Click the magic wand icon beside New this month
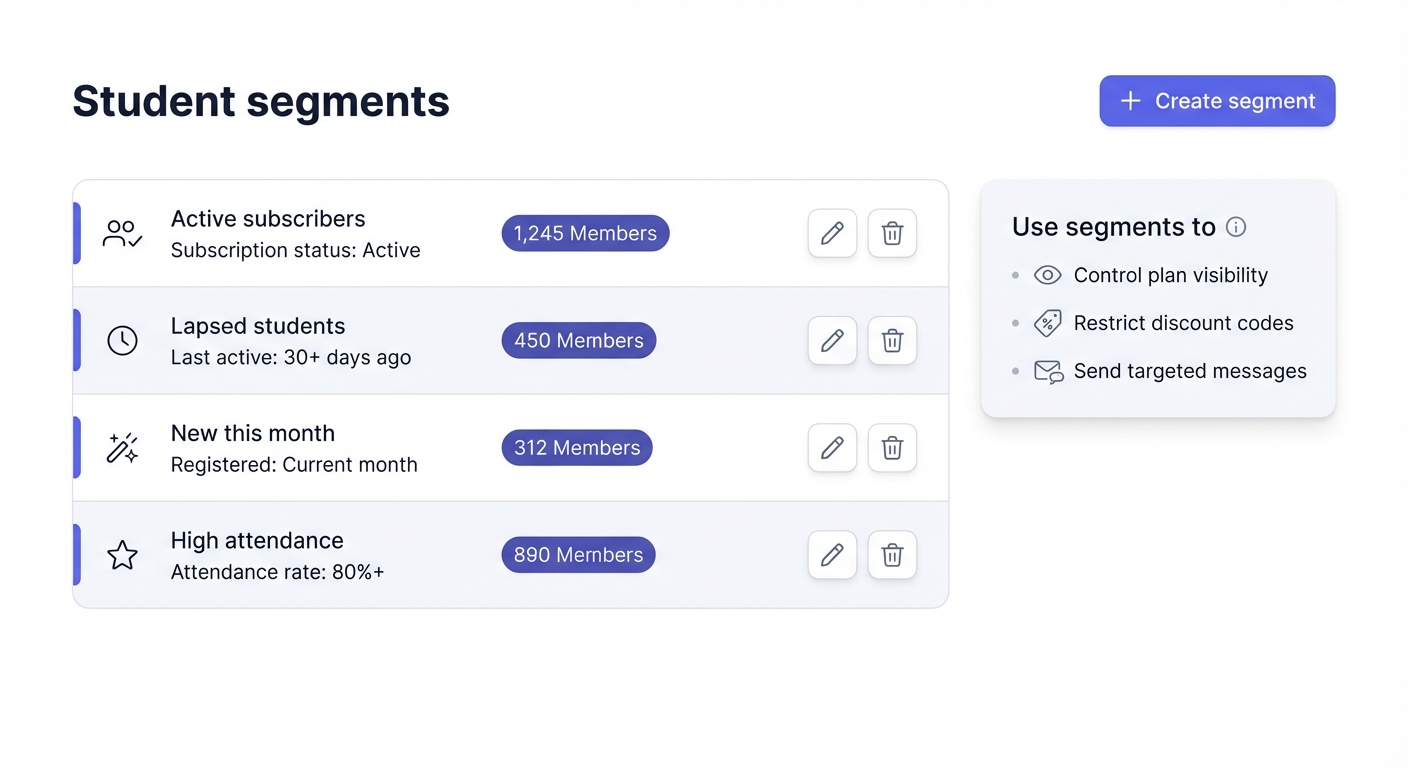The width and height of the screenshot is (1408, 768). point(121,447)
